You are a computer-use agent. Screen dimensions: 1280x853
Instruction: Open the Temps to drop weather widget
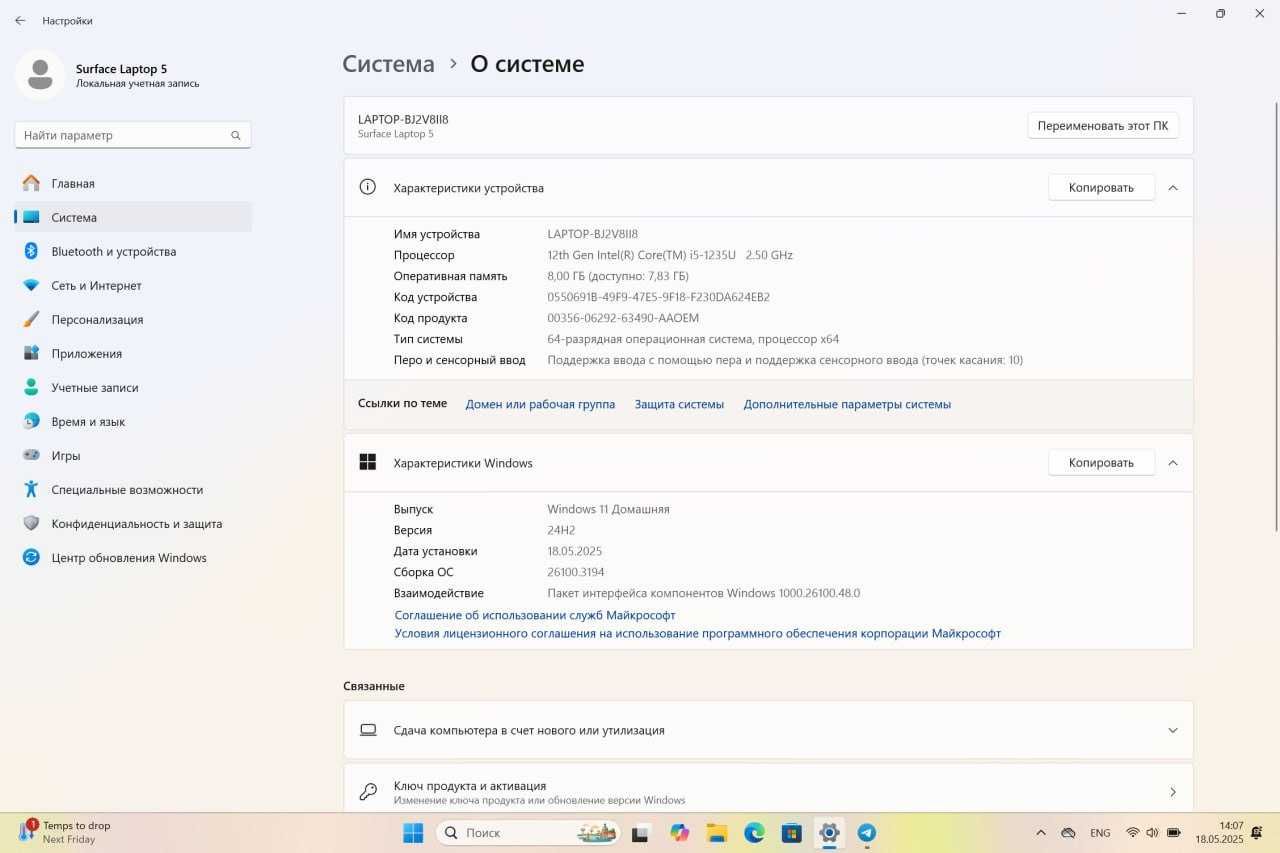tap(65, 832)
